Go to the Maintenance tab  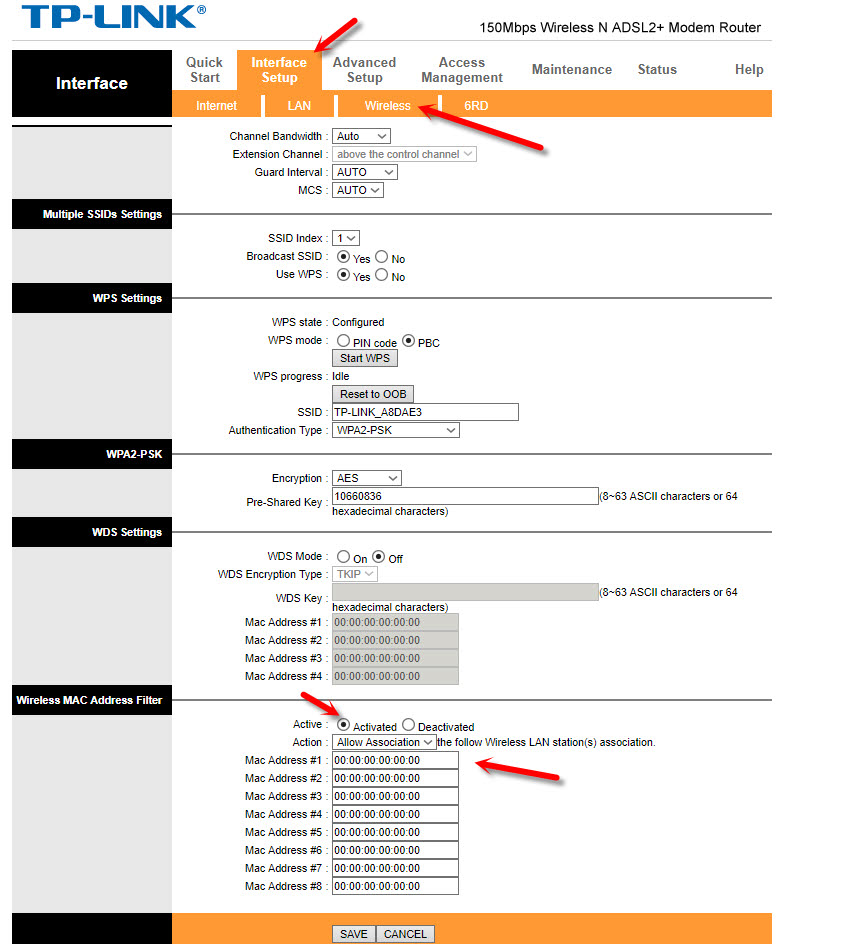(571, 70)
